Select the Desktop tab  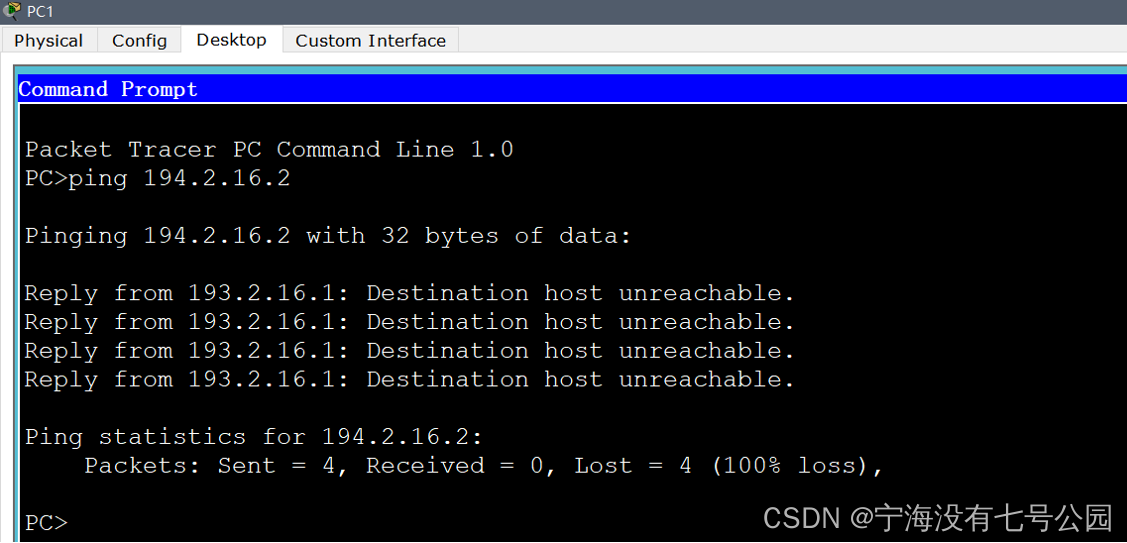[x=231, y=40]
